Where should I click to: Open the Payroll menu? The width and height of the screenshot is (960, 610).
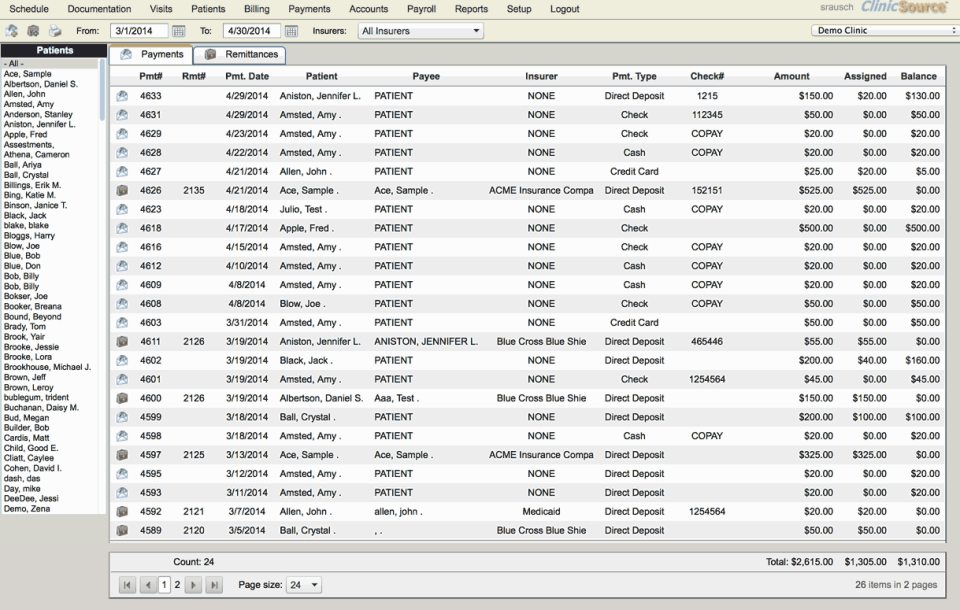(421, 9)
